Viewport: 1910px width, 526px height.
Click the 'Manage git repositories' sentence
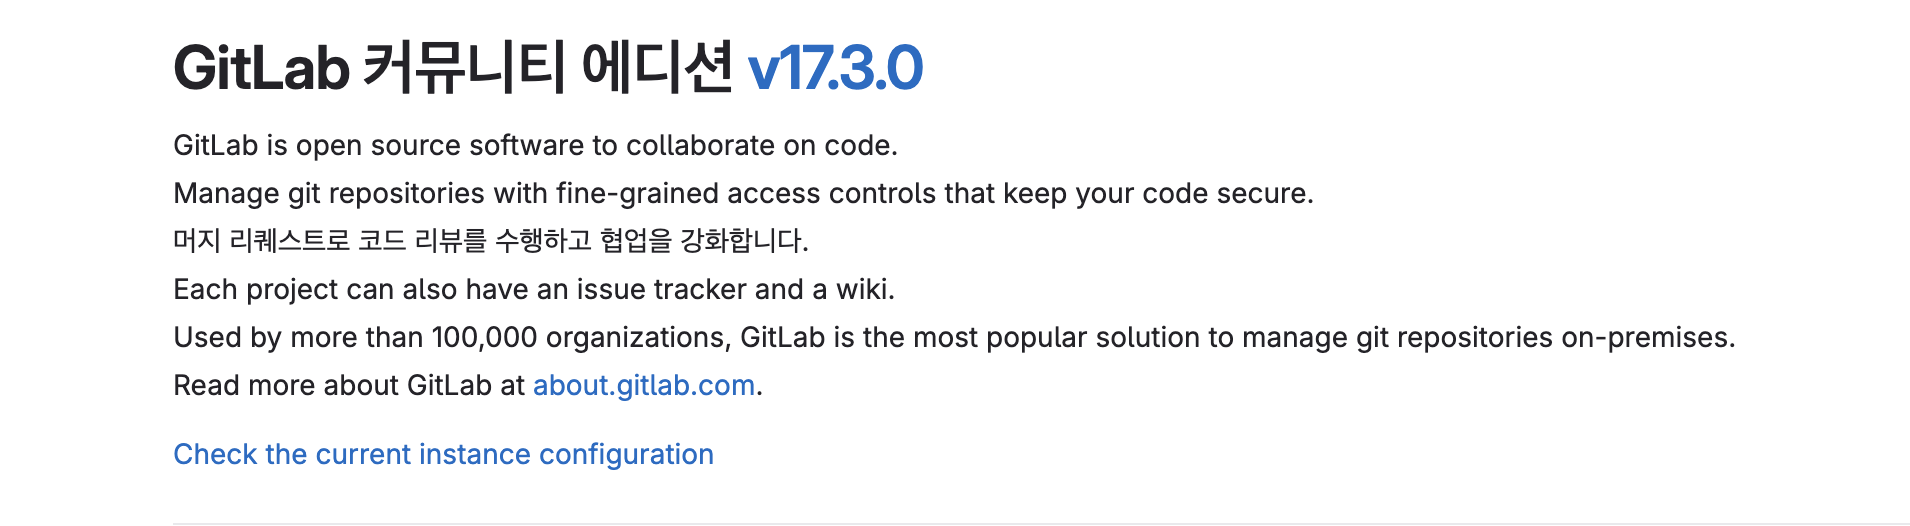point(744,193)
